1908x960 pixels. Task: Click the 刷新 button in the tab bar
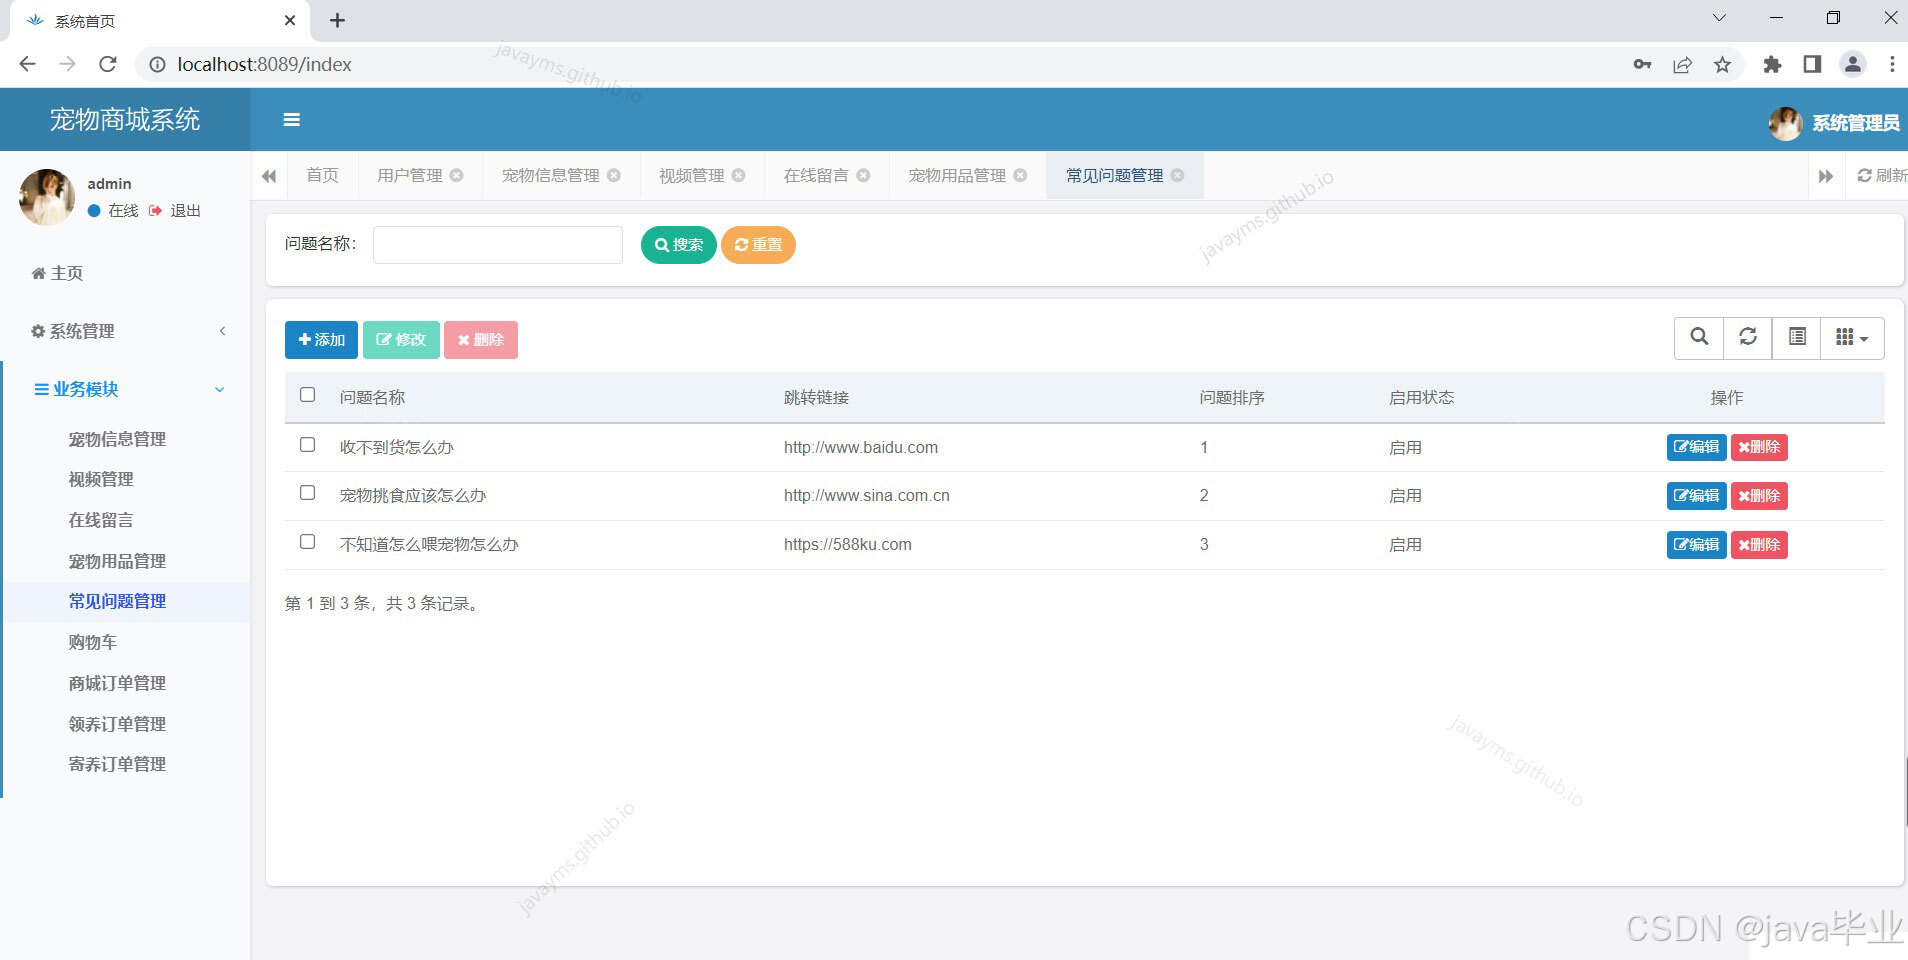coord(1881,175)
